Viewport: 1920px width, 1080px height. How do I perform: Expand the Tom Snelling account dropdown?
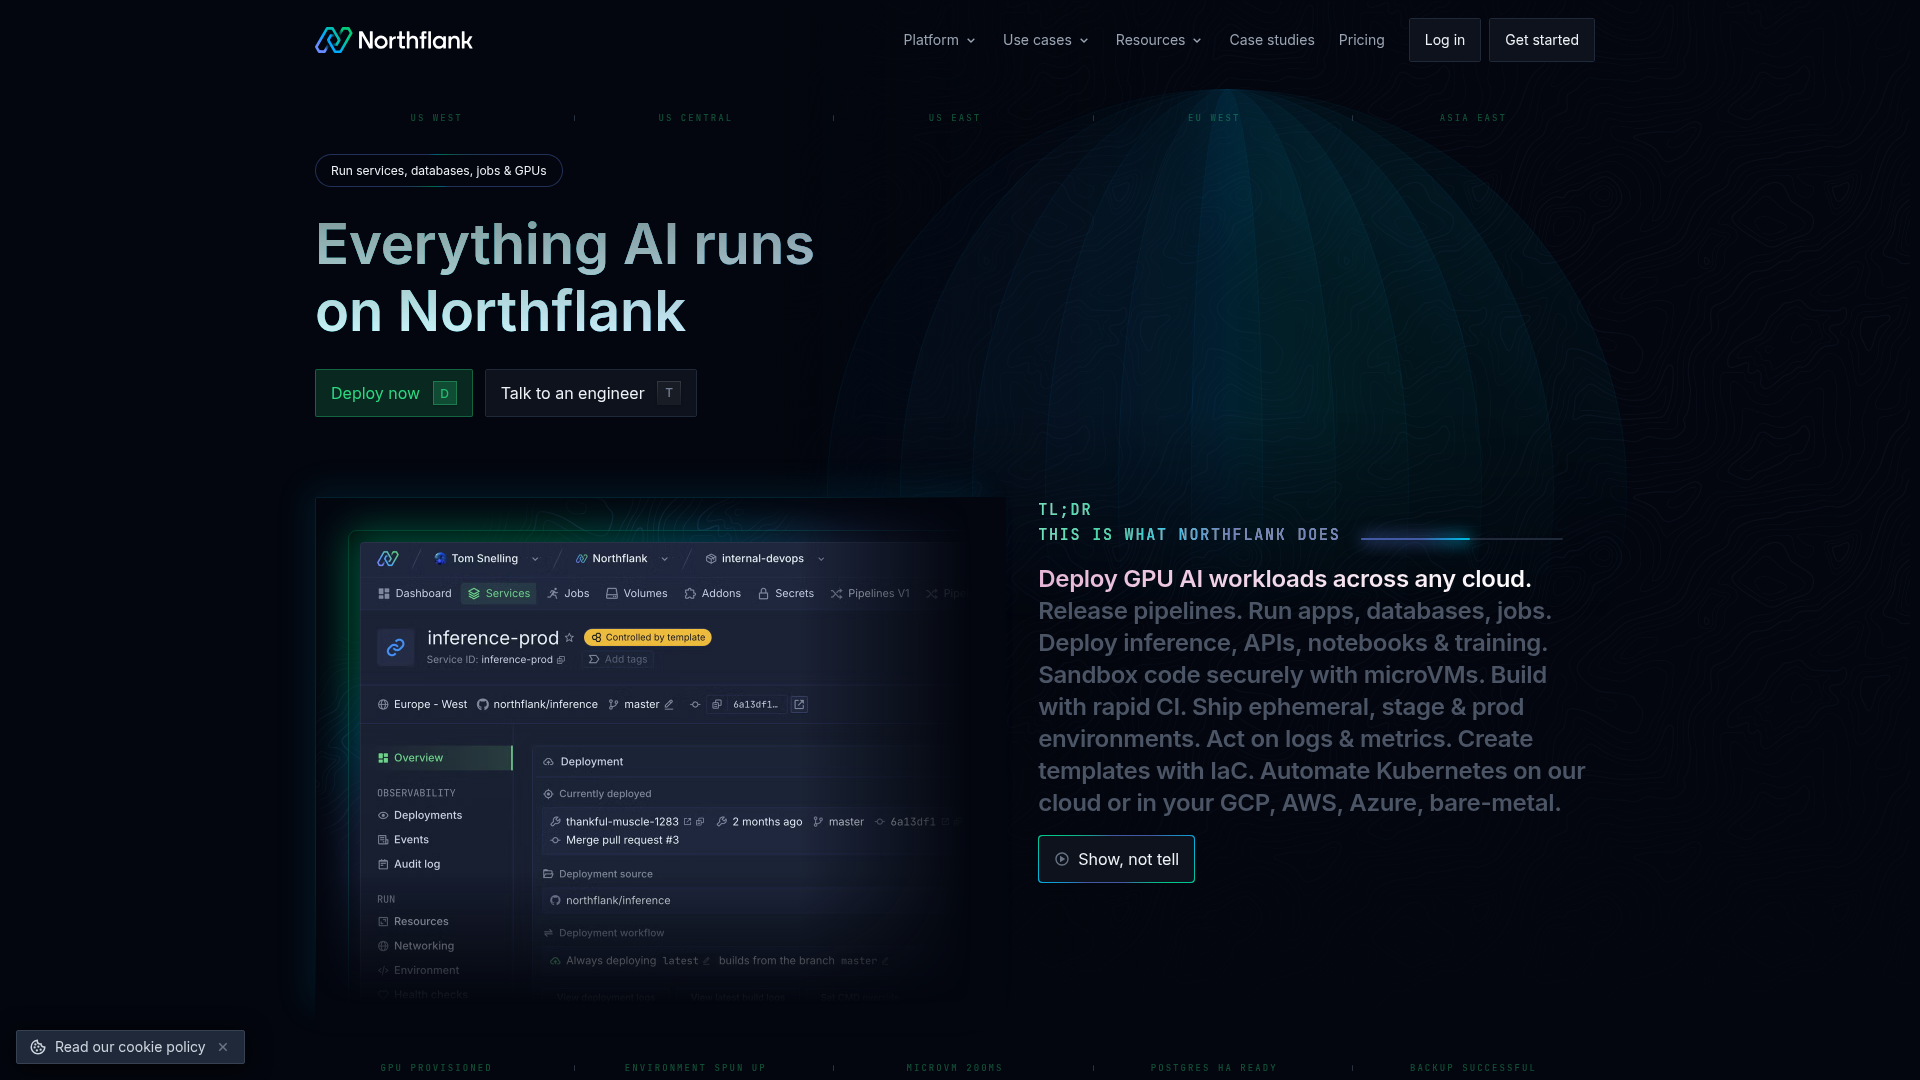point(535,558)
